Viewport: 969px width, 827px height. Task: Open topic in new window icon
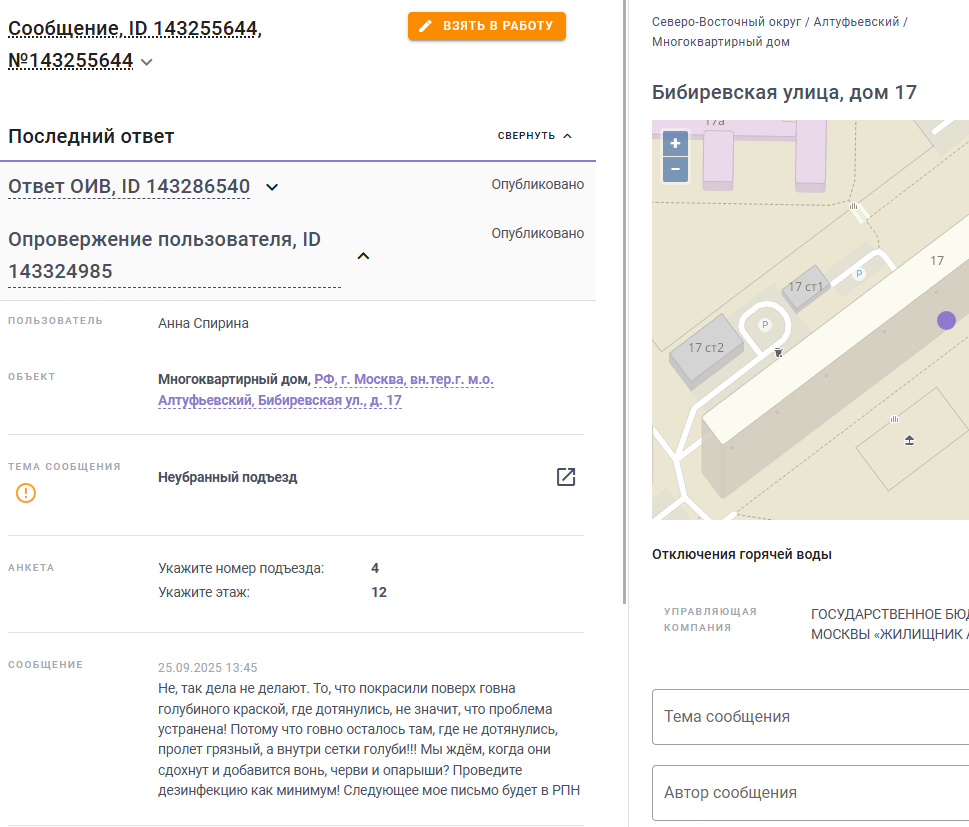(566, 477)
